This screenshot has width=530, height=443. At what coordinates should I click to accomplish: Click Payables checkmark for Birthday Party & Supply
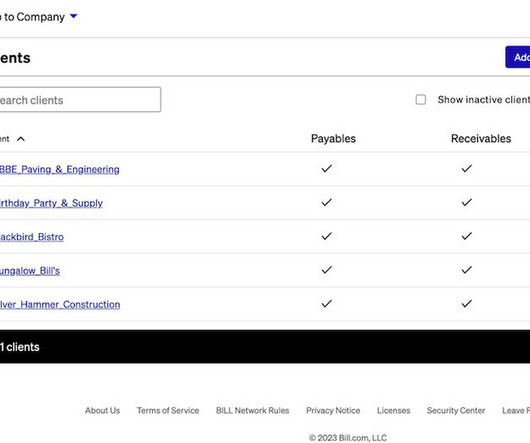327,202
